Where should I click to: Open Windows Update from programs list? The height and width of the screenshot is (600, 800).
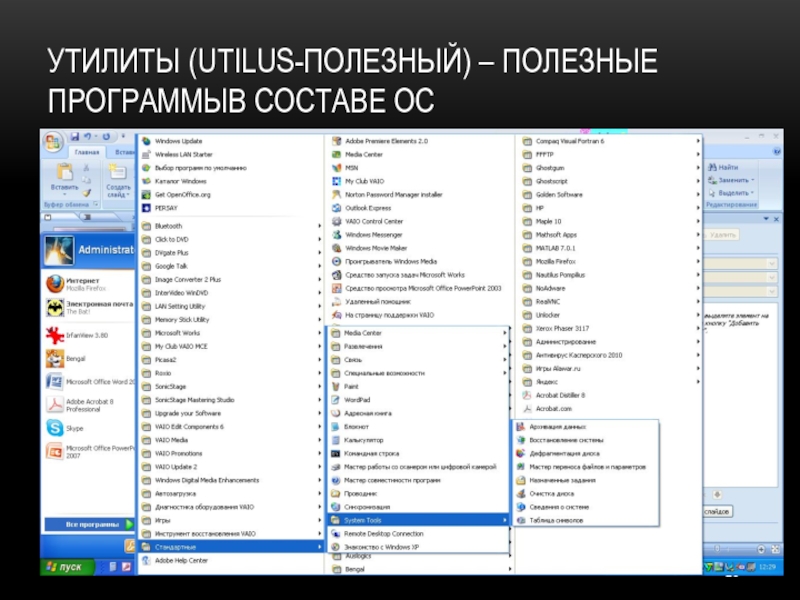pos(179,141)
